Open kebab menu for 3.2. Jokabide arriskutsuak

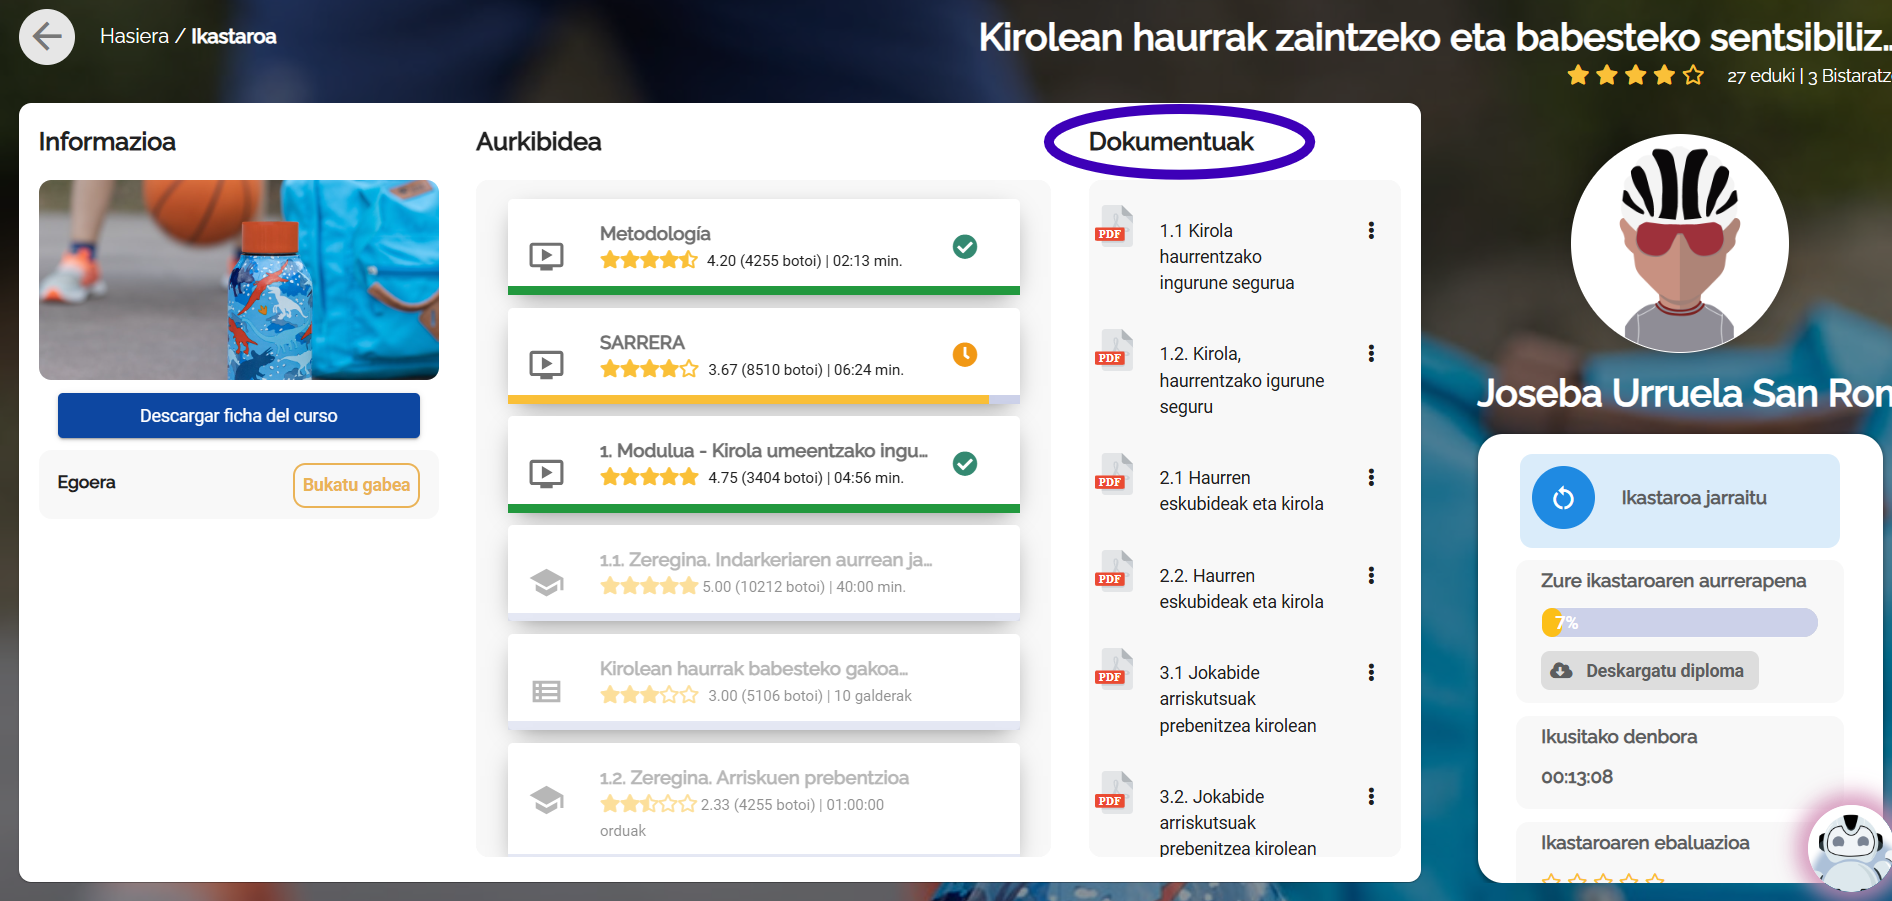pos(1371,797)
